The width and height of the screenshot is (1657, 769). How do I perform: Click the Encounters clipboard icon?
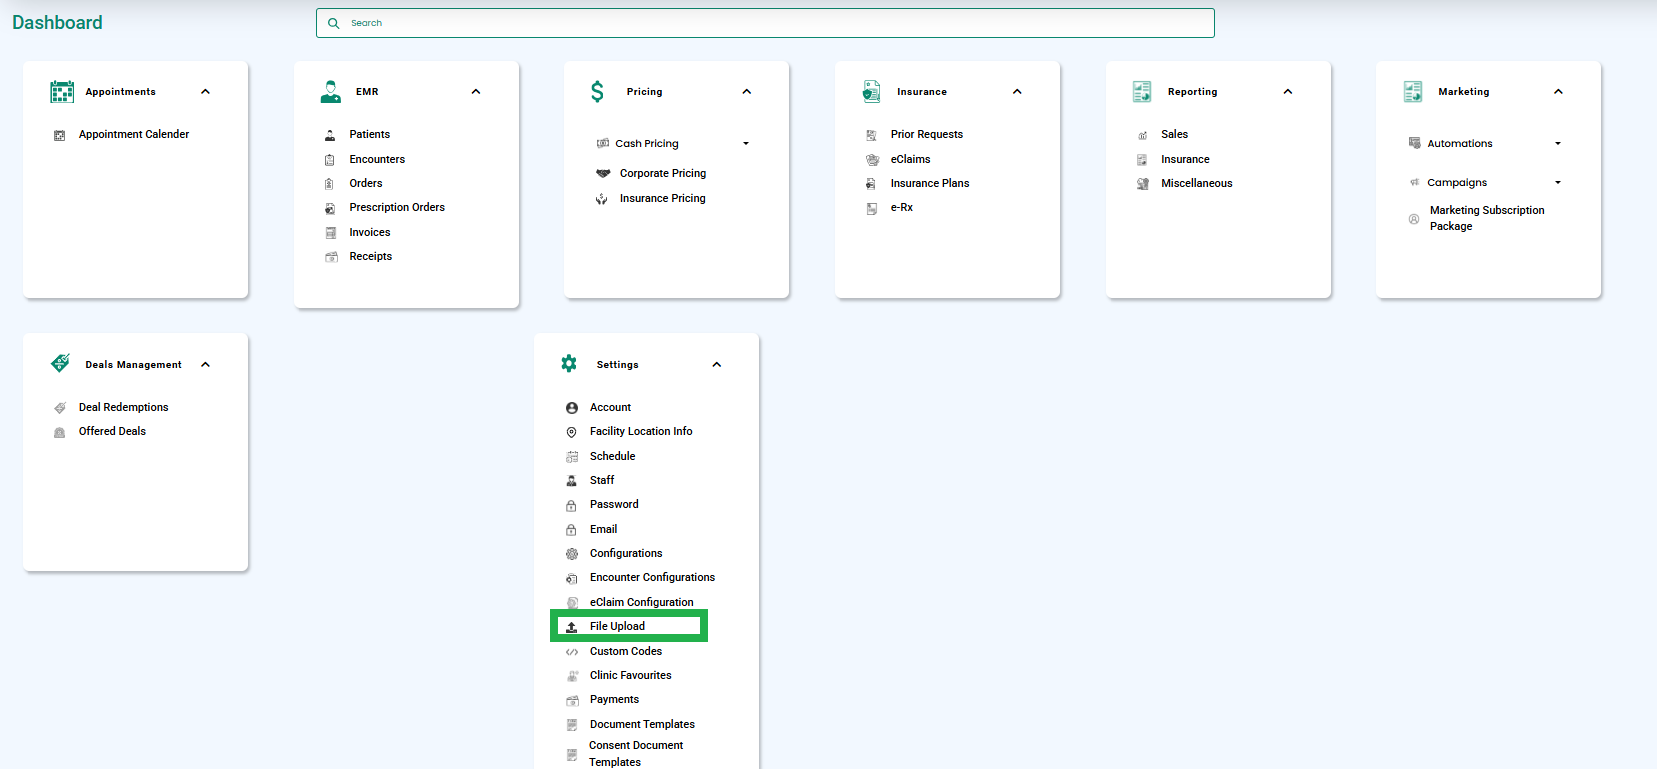[x=330, y=160]
